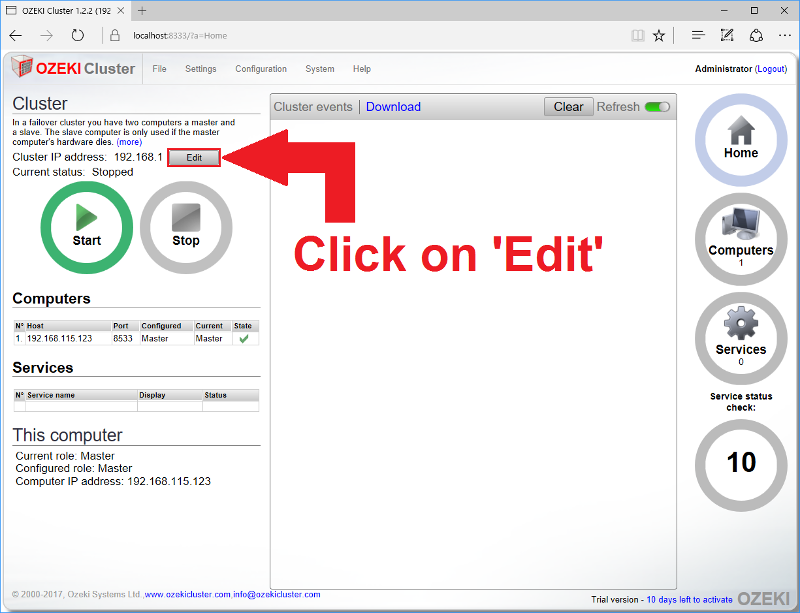Download the cluster events

pyautogui.click(x=393, y=107)
